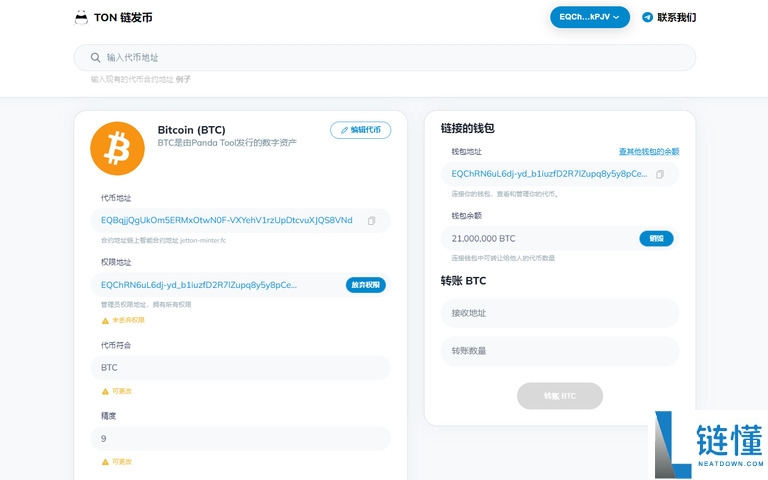The image size is (768, 480).
Task: Click the panda logo icon in header
Action: click(81, 18)
